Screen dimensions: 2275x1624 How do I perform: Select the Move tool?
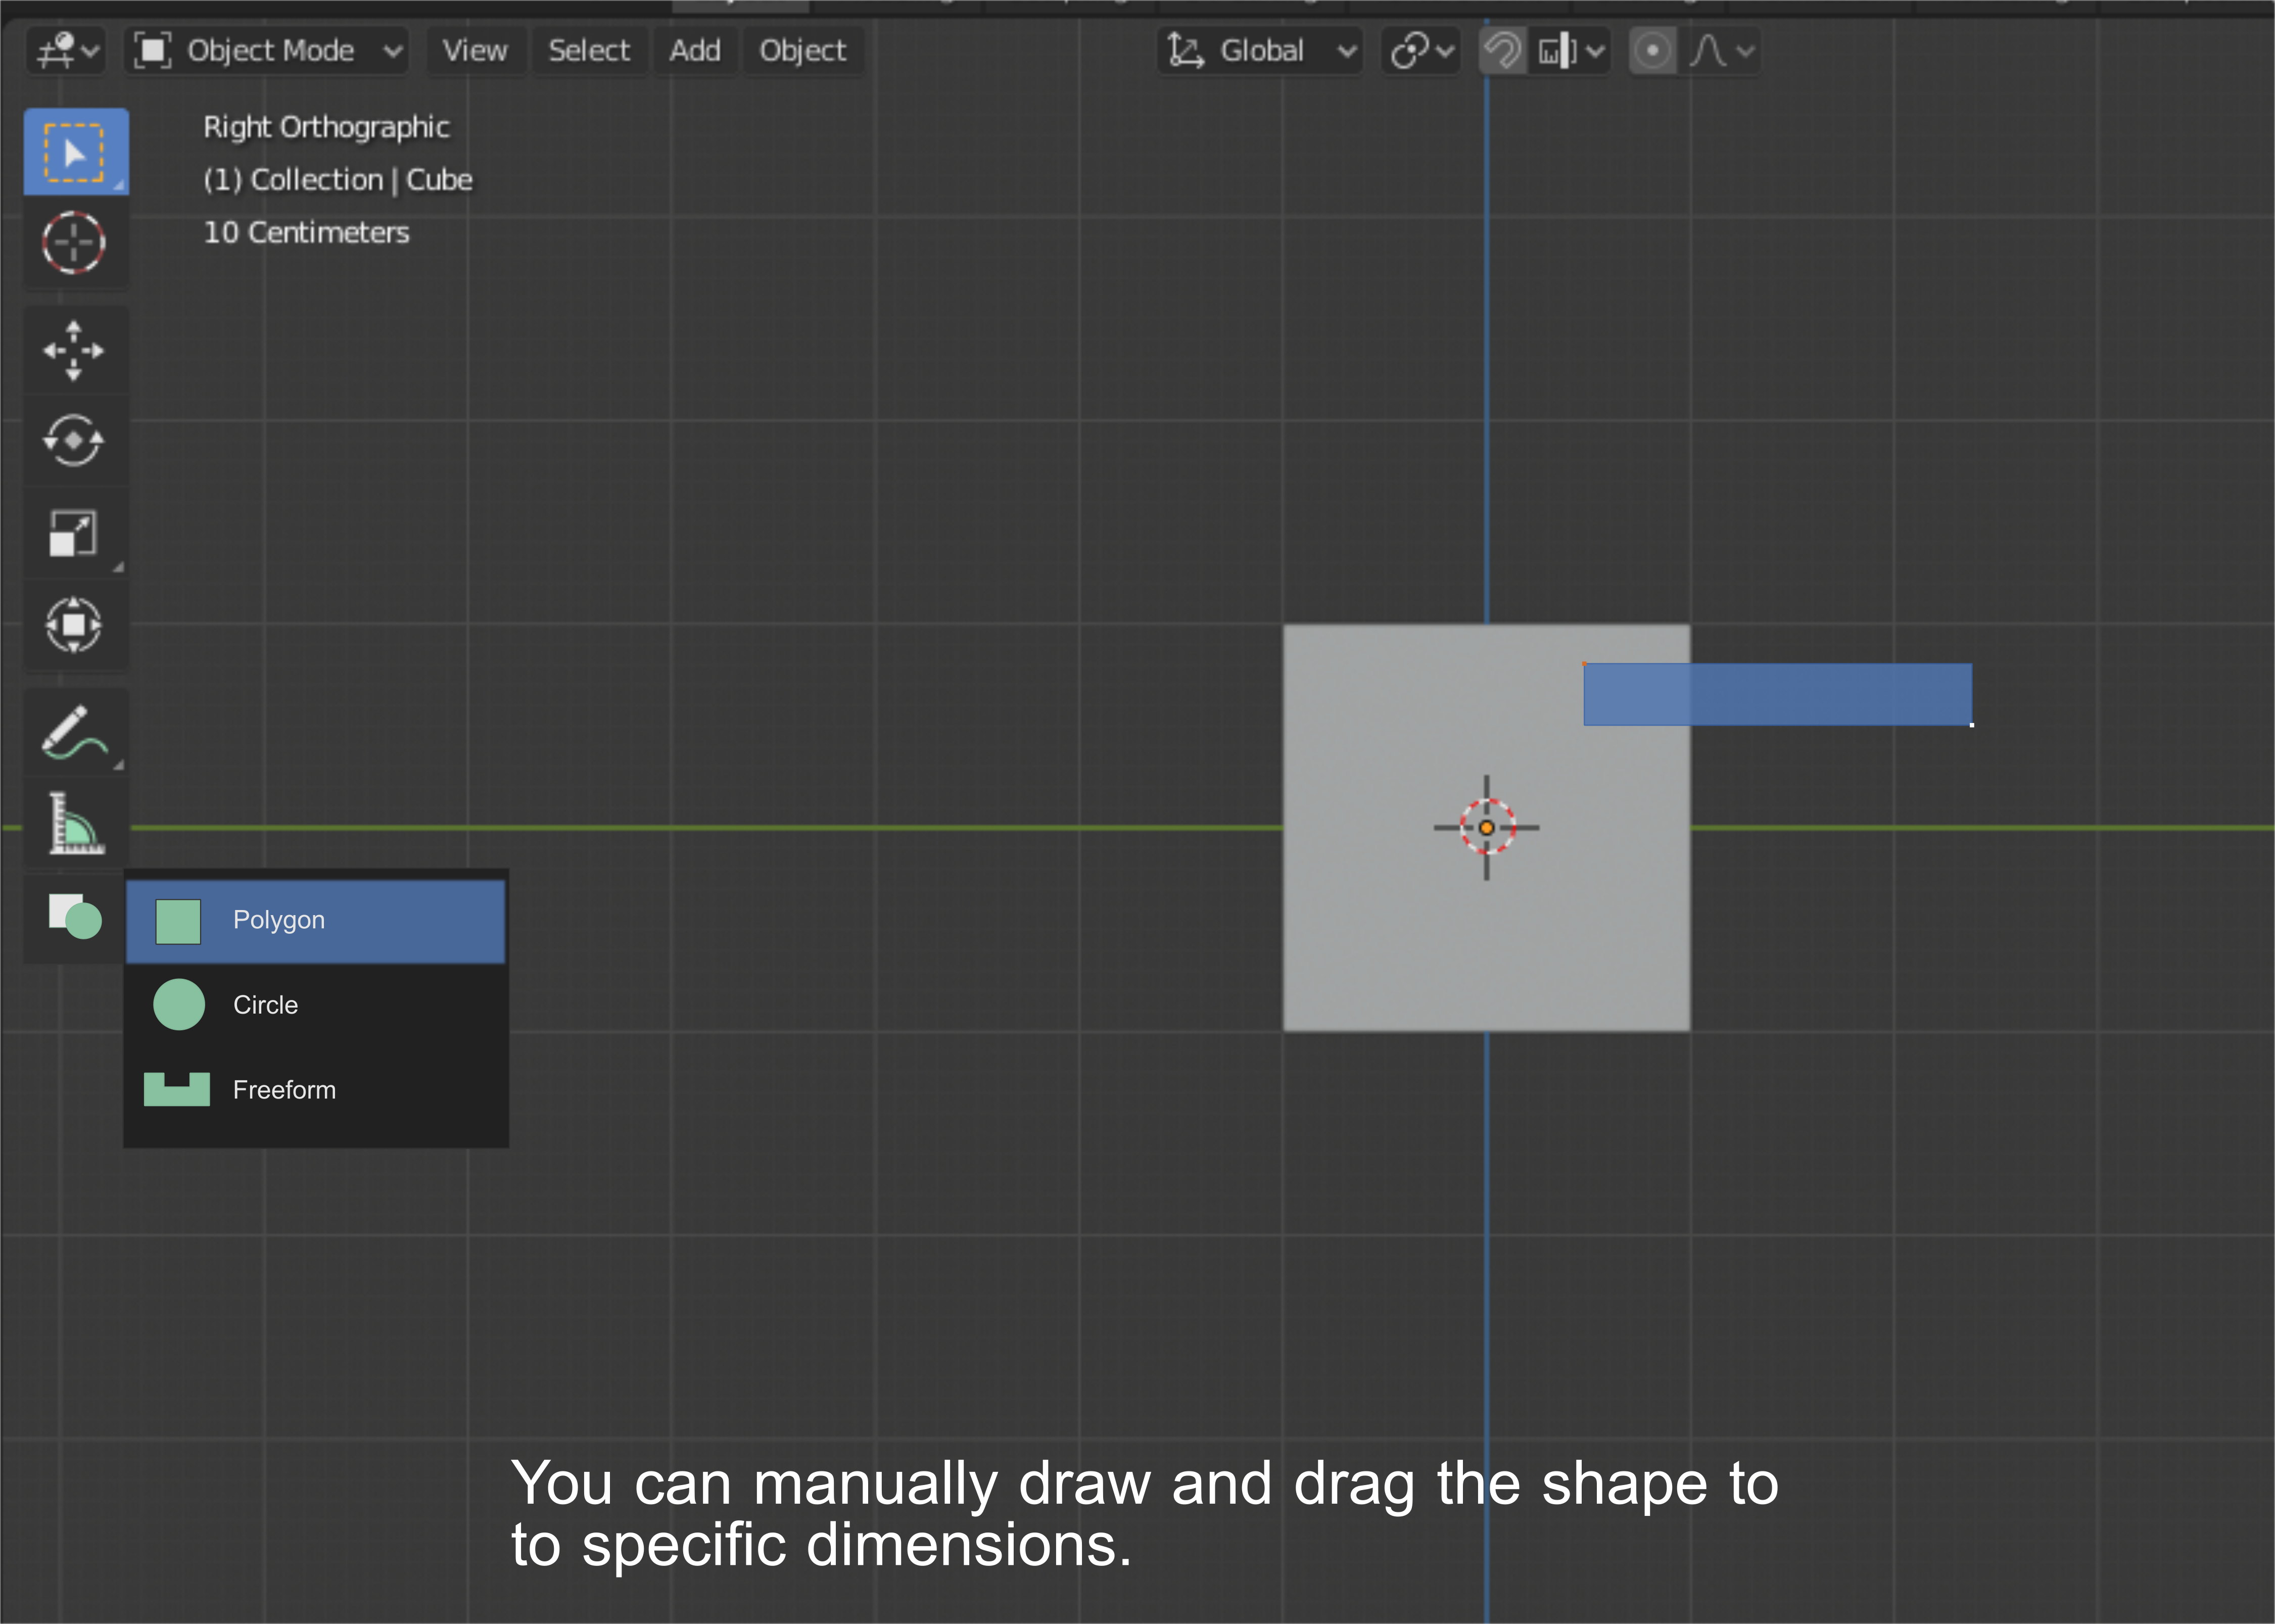(74, 350)
